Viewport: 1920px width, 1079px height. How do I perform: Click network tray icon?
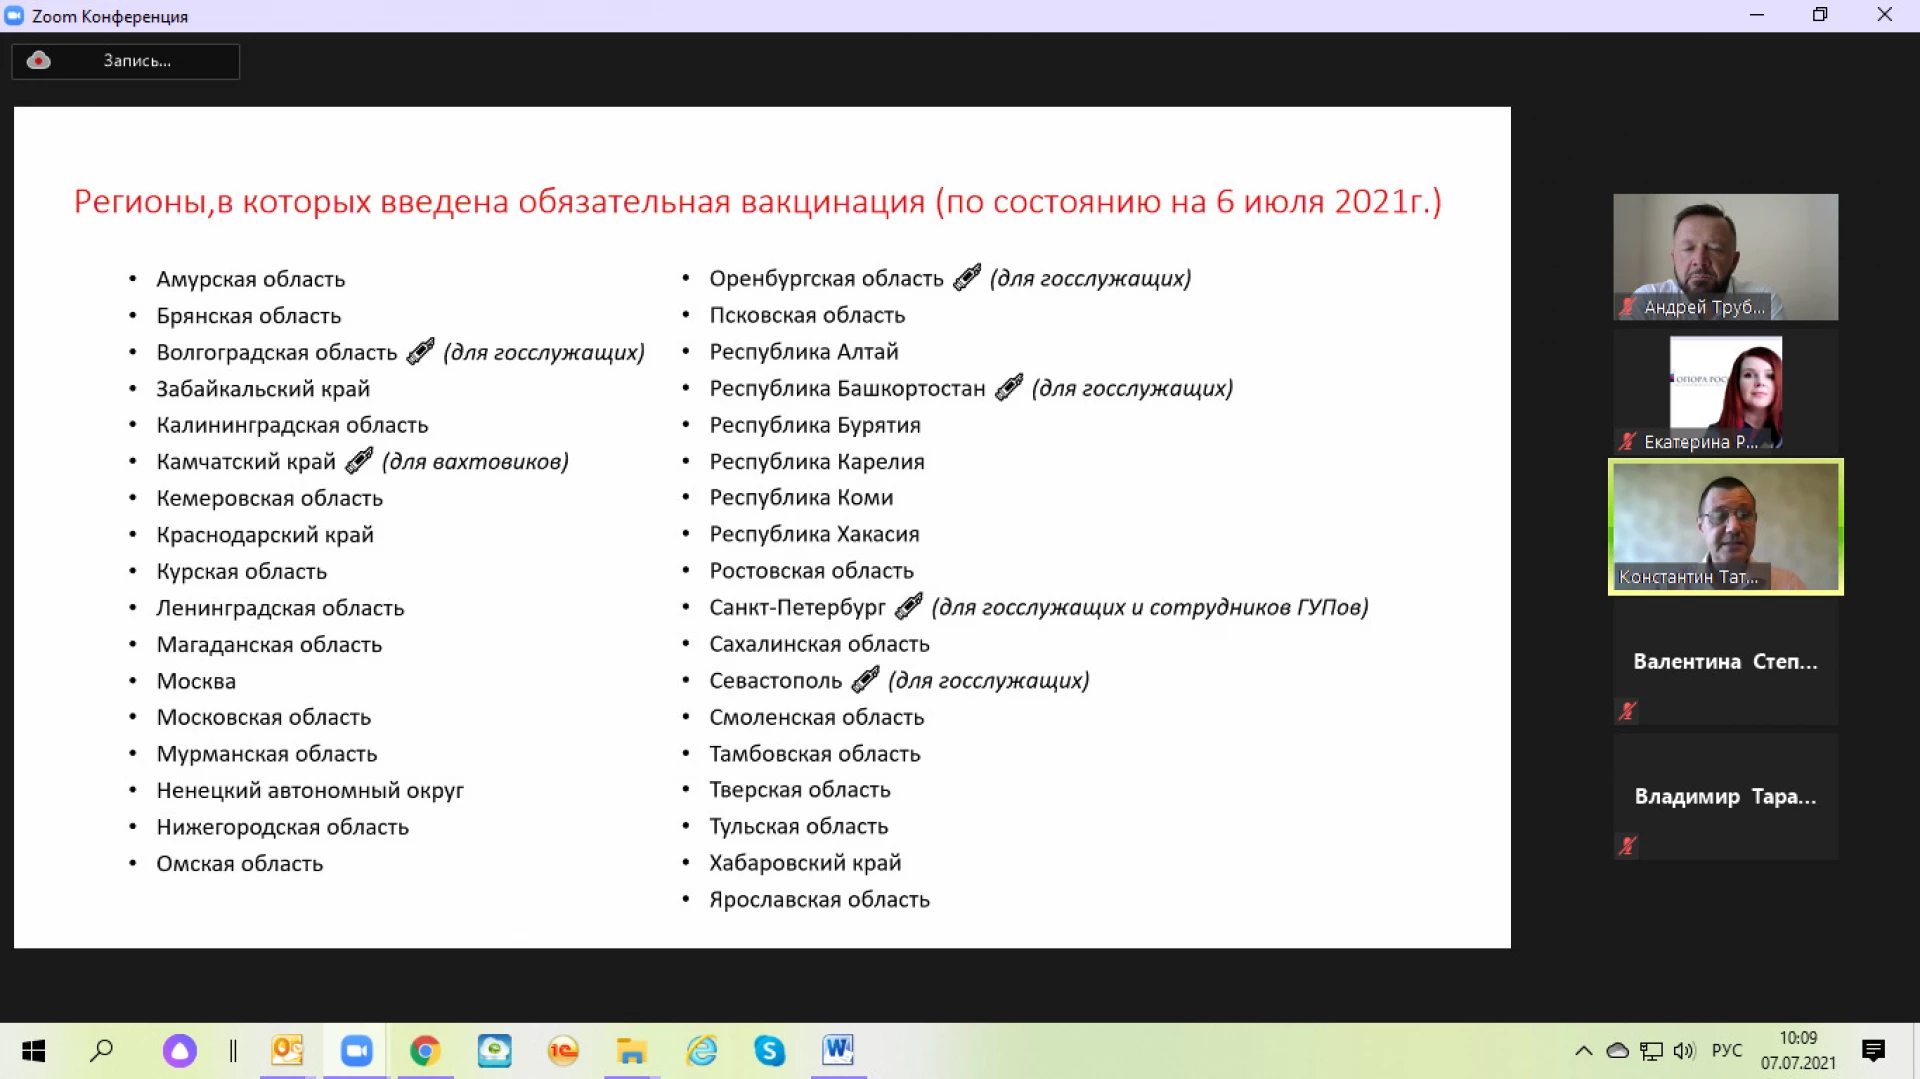click(x=1651, y=1050)
